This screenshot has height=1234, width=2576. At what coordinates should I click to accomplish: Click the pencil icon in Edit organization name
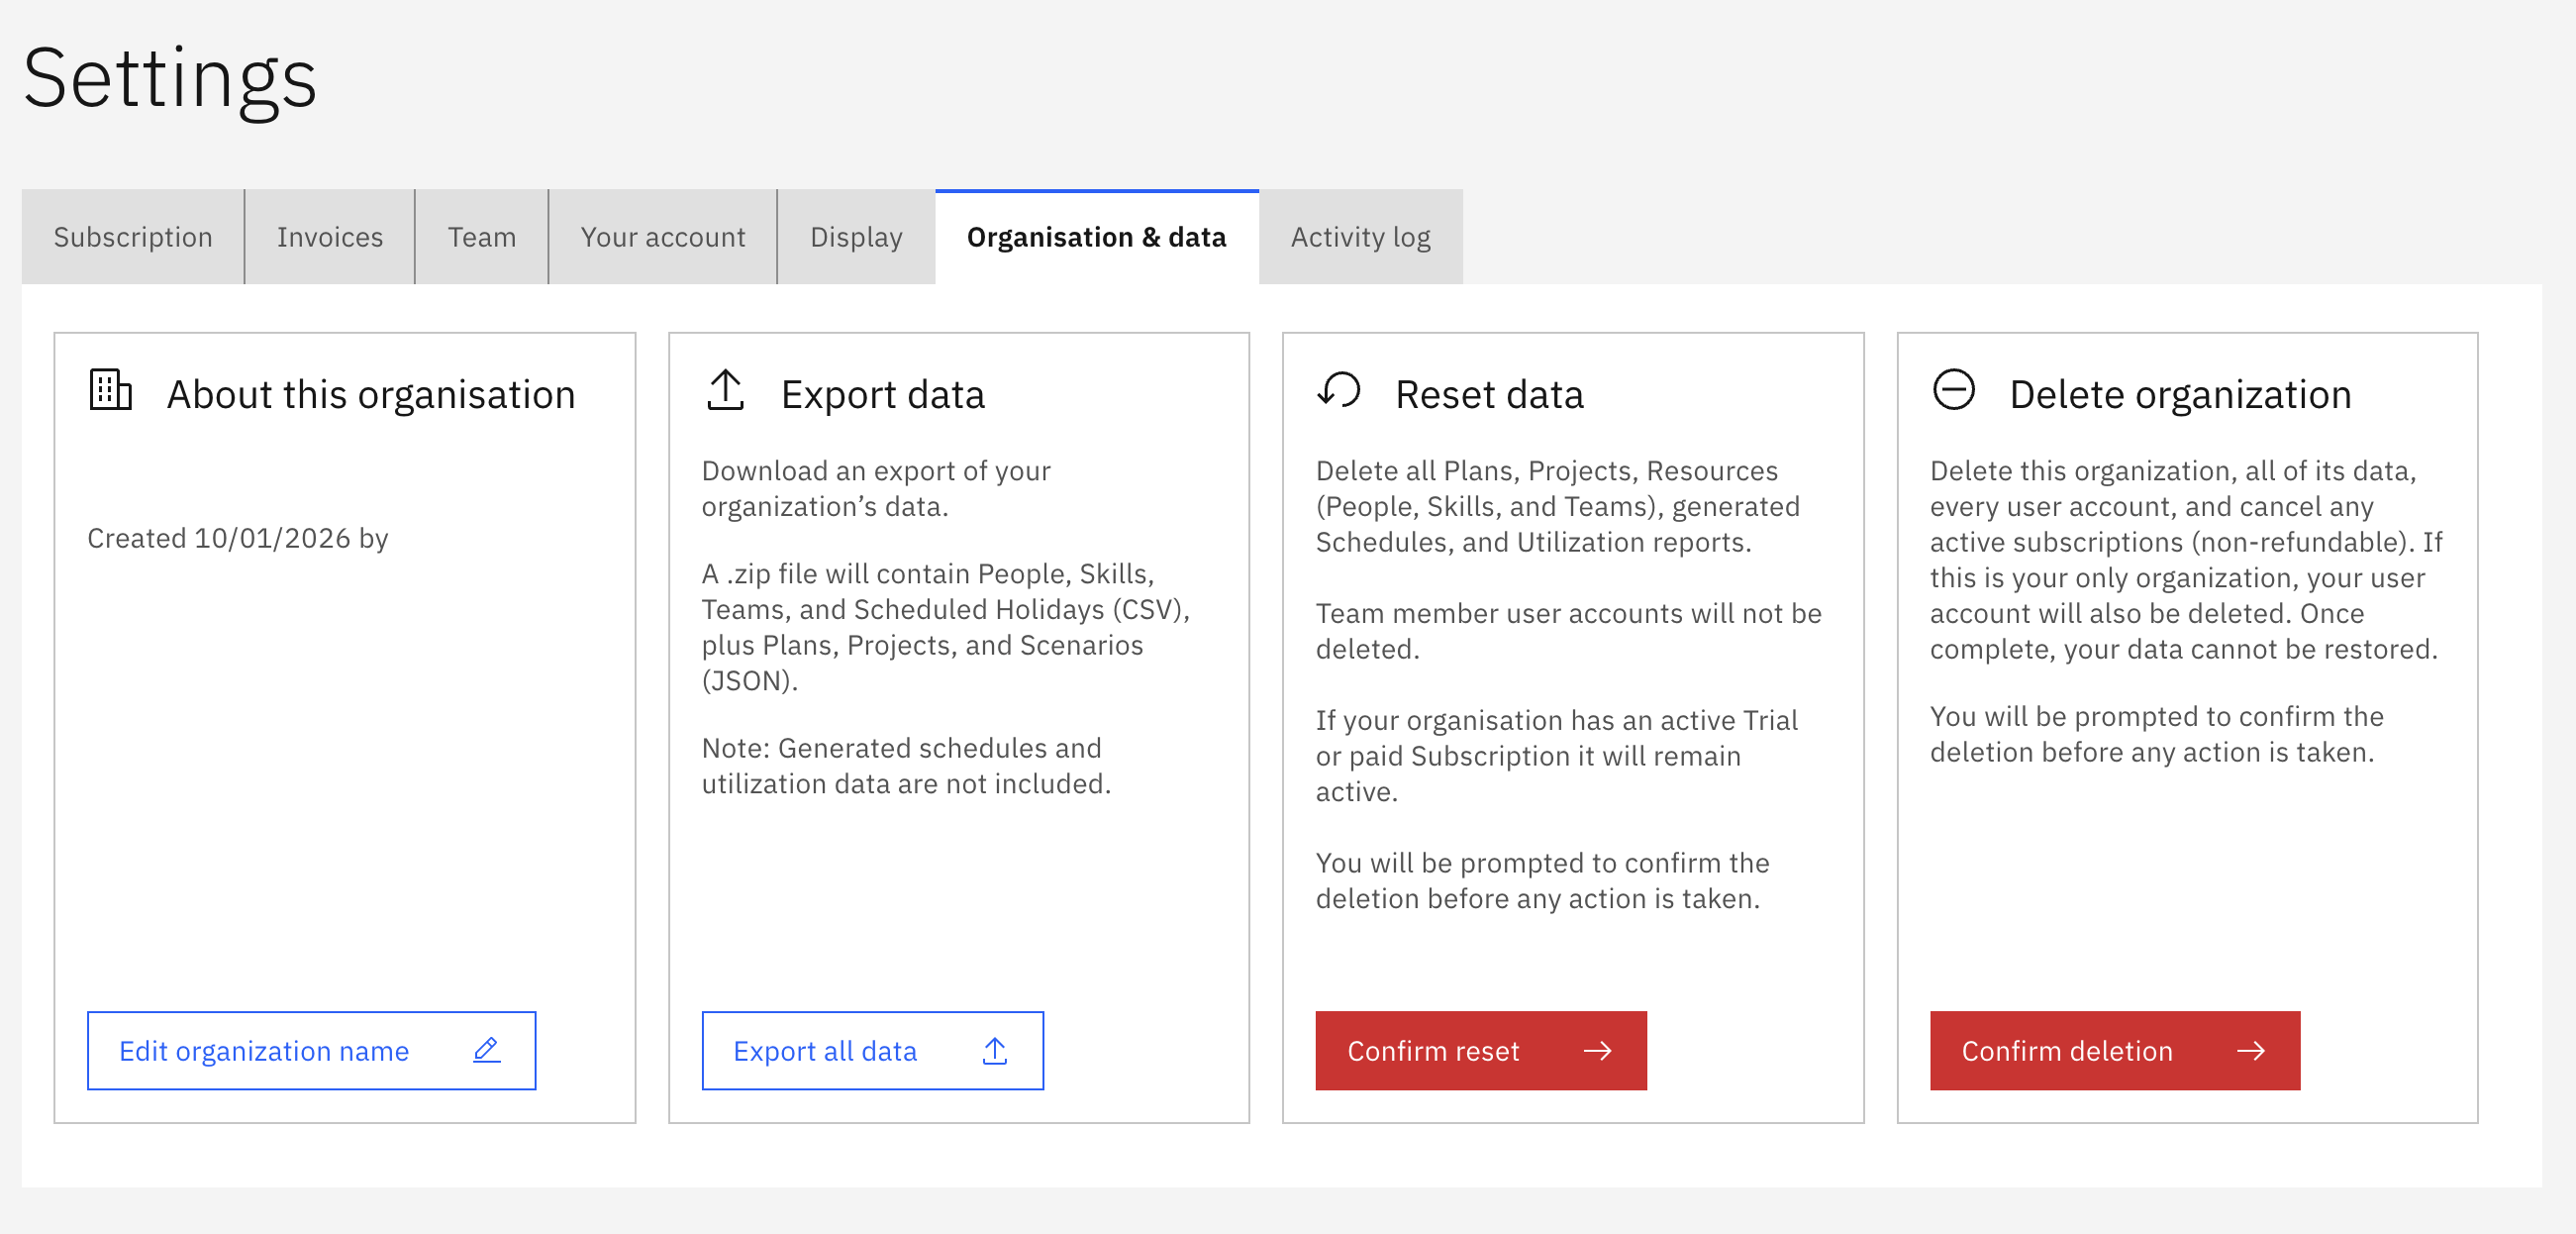pyautogui.click(x=486, y=1050)
